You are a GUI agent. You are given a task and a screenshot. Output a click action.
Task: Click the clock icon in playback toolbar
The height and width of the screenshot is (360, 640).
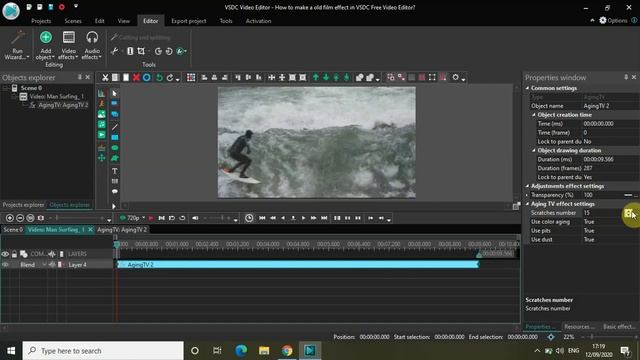[249, 218]
